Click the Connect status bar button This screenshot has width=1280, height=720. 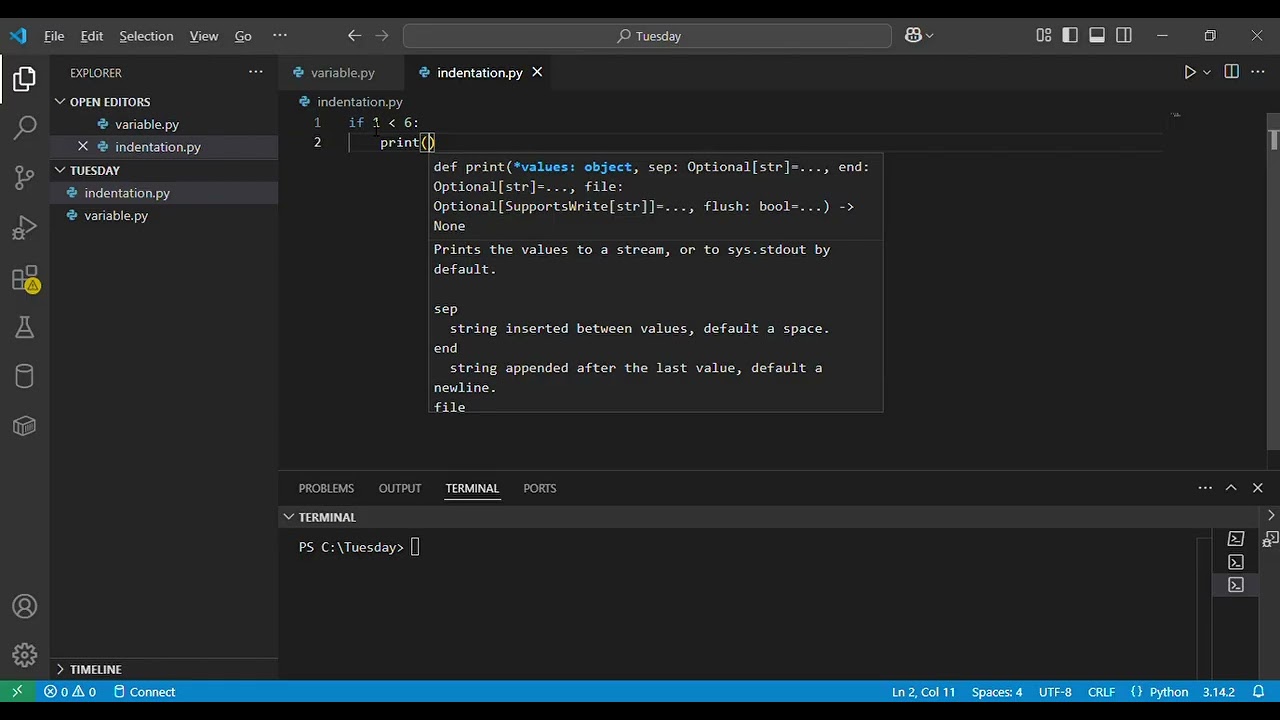144,692
